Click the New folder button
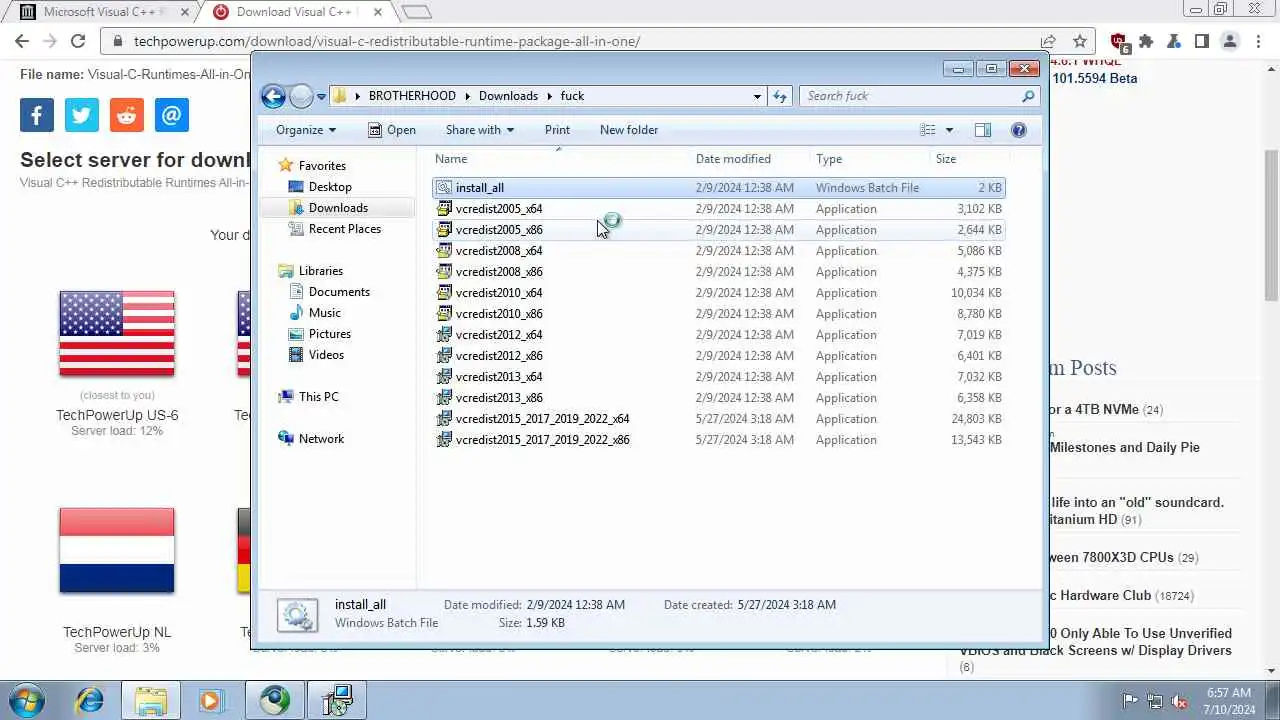 [x=629, y=130]
